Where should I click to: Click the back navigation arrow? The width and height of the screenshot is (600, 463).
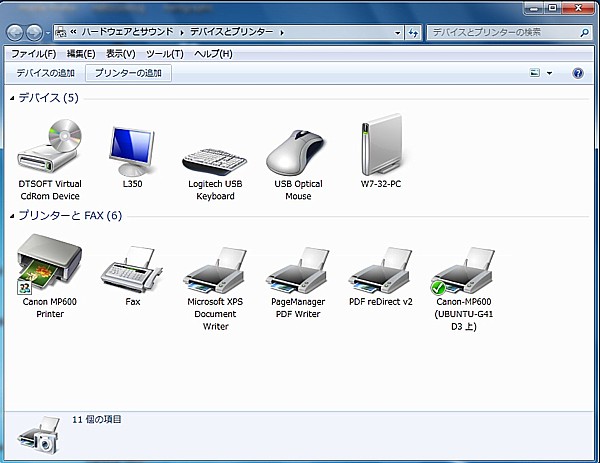point(15,33)
